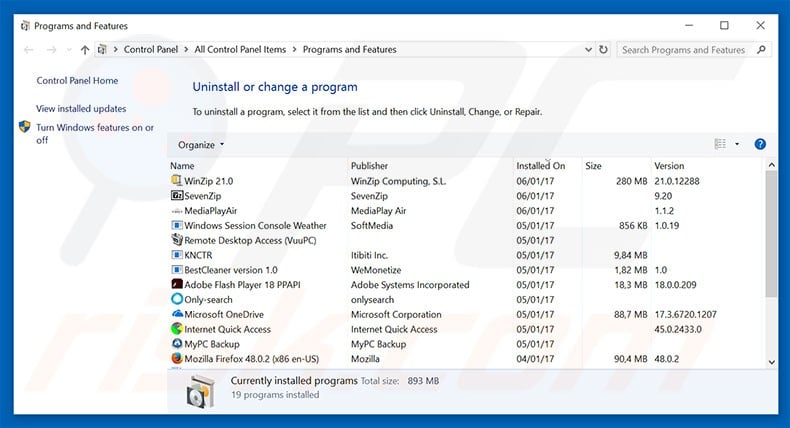Click the MediaPlayAir program icon
790x428 pixels.
coord(177,211)
